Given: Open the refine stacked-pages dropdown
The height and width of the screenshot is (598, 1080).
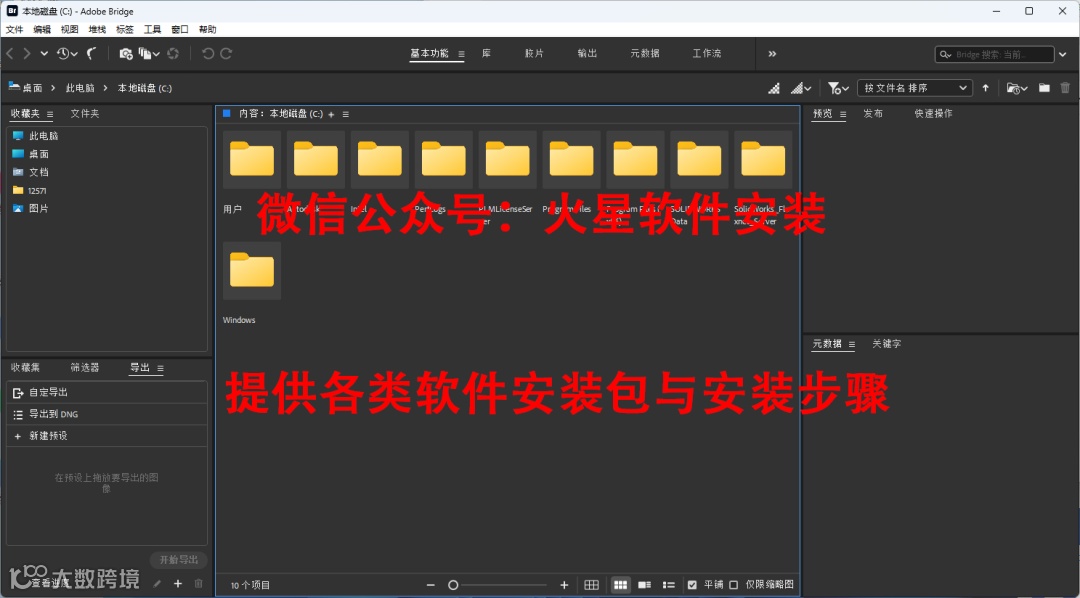Looking at the screenshot, I should coord(149,53).
